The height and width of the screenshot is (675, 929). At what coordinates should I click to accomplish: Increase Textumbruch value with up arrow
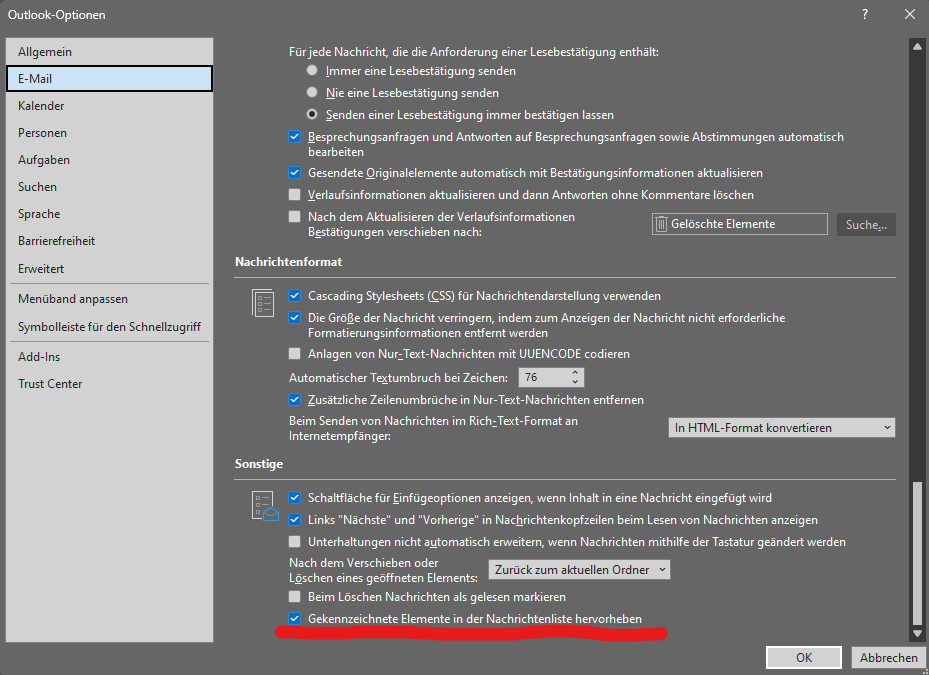pos(575,373)
